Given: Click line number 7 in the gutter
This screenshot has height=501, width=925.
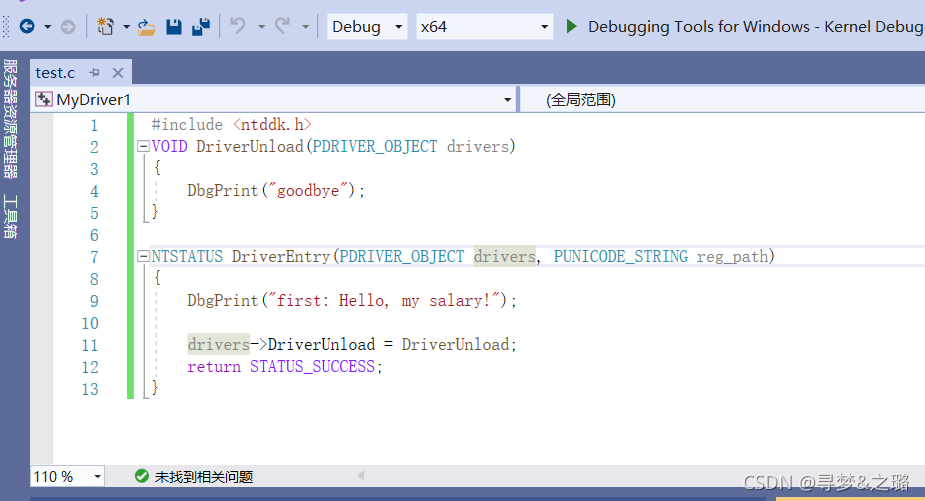Looking at the screenshot, I should tap(94, 257).
